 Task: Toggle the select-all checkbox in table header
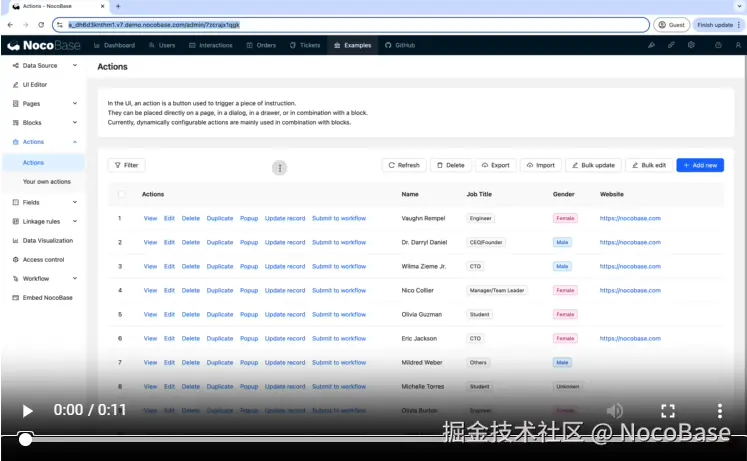[121, 194]
